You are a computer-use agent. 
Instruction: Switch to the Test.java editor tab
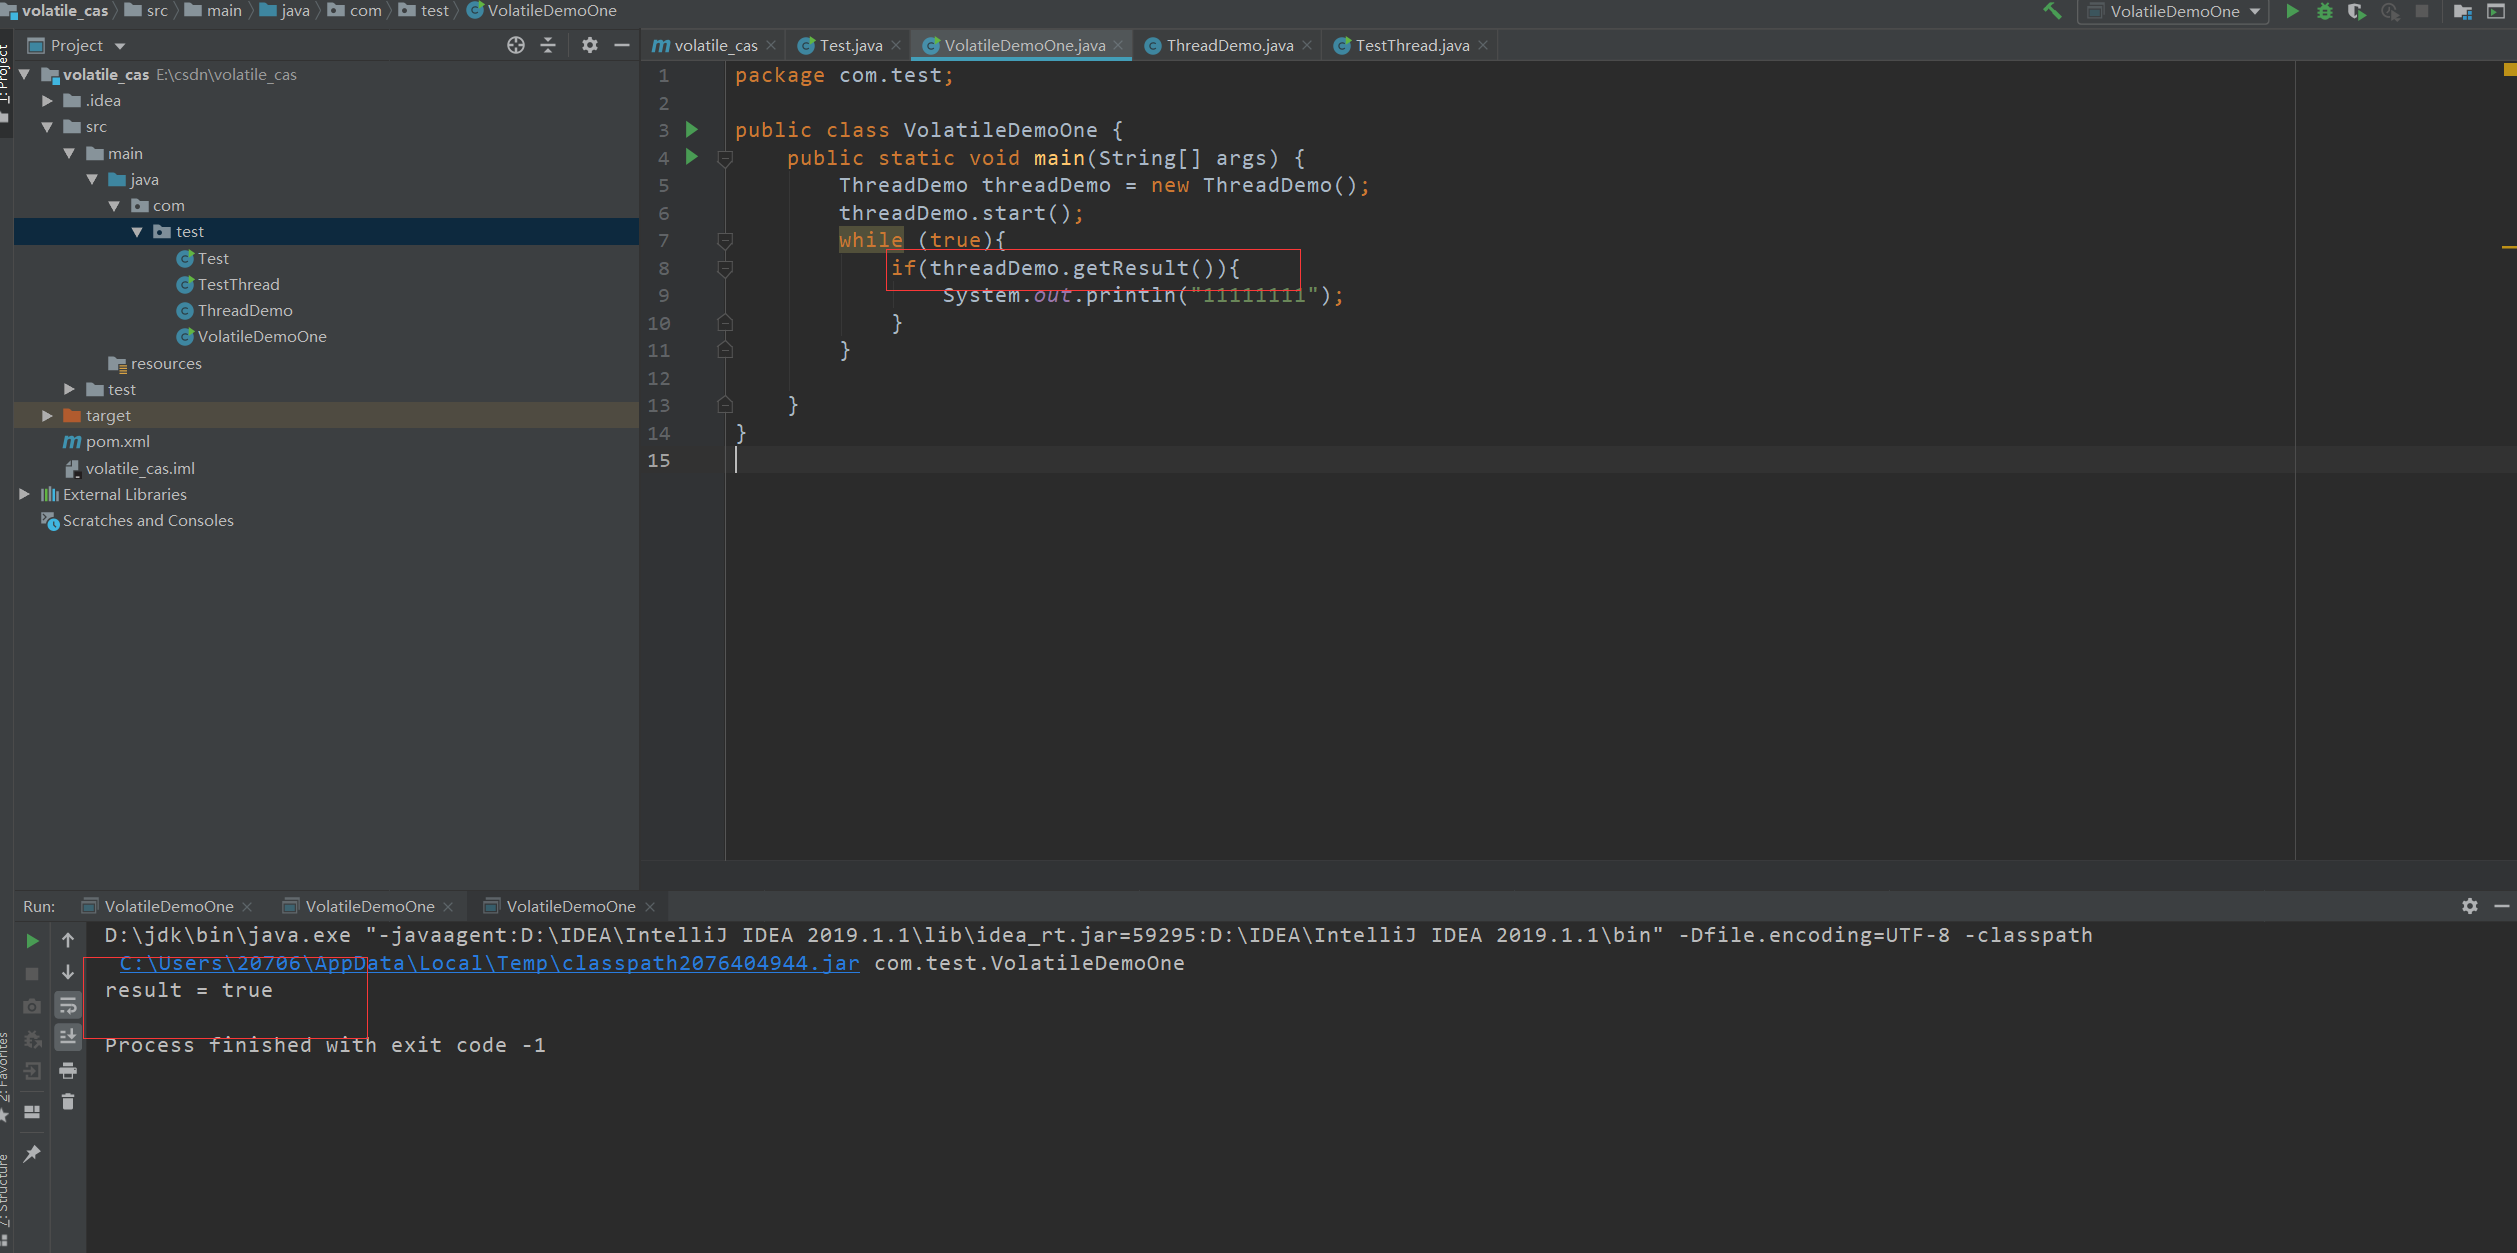coord(850,45)
